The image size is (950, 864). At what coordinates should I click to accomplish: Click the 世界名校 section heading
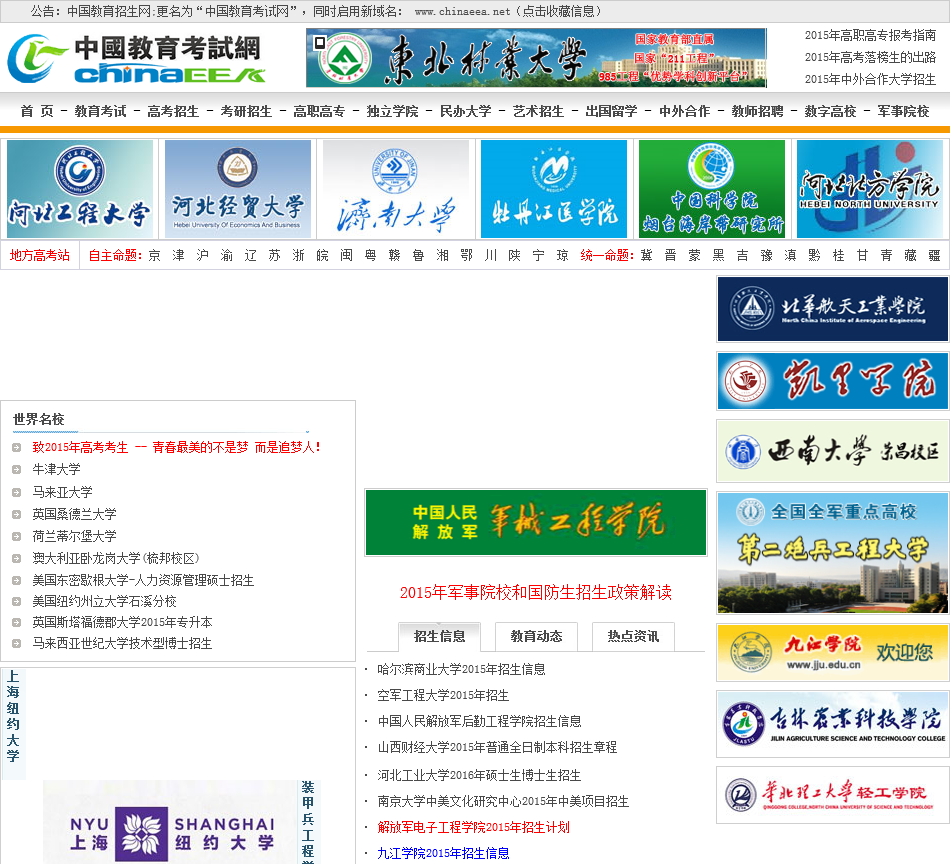[x=39, y=419]
